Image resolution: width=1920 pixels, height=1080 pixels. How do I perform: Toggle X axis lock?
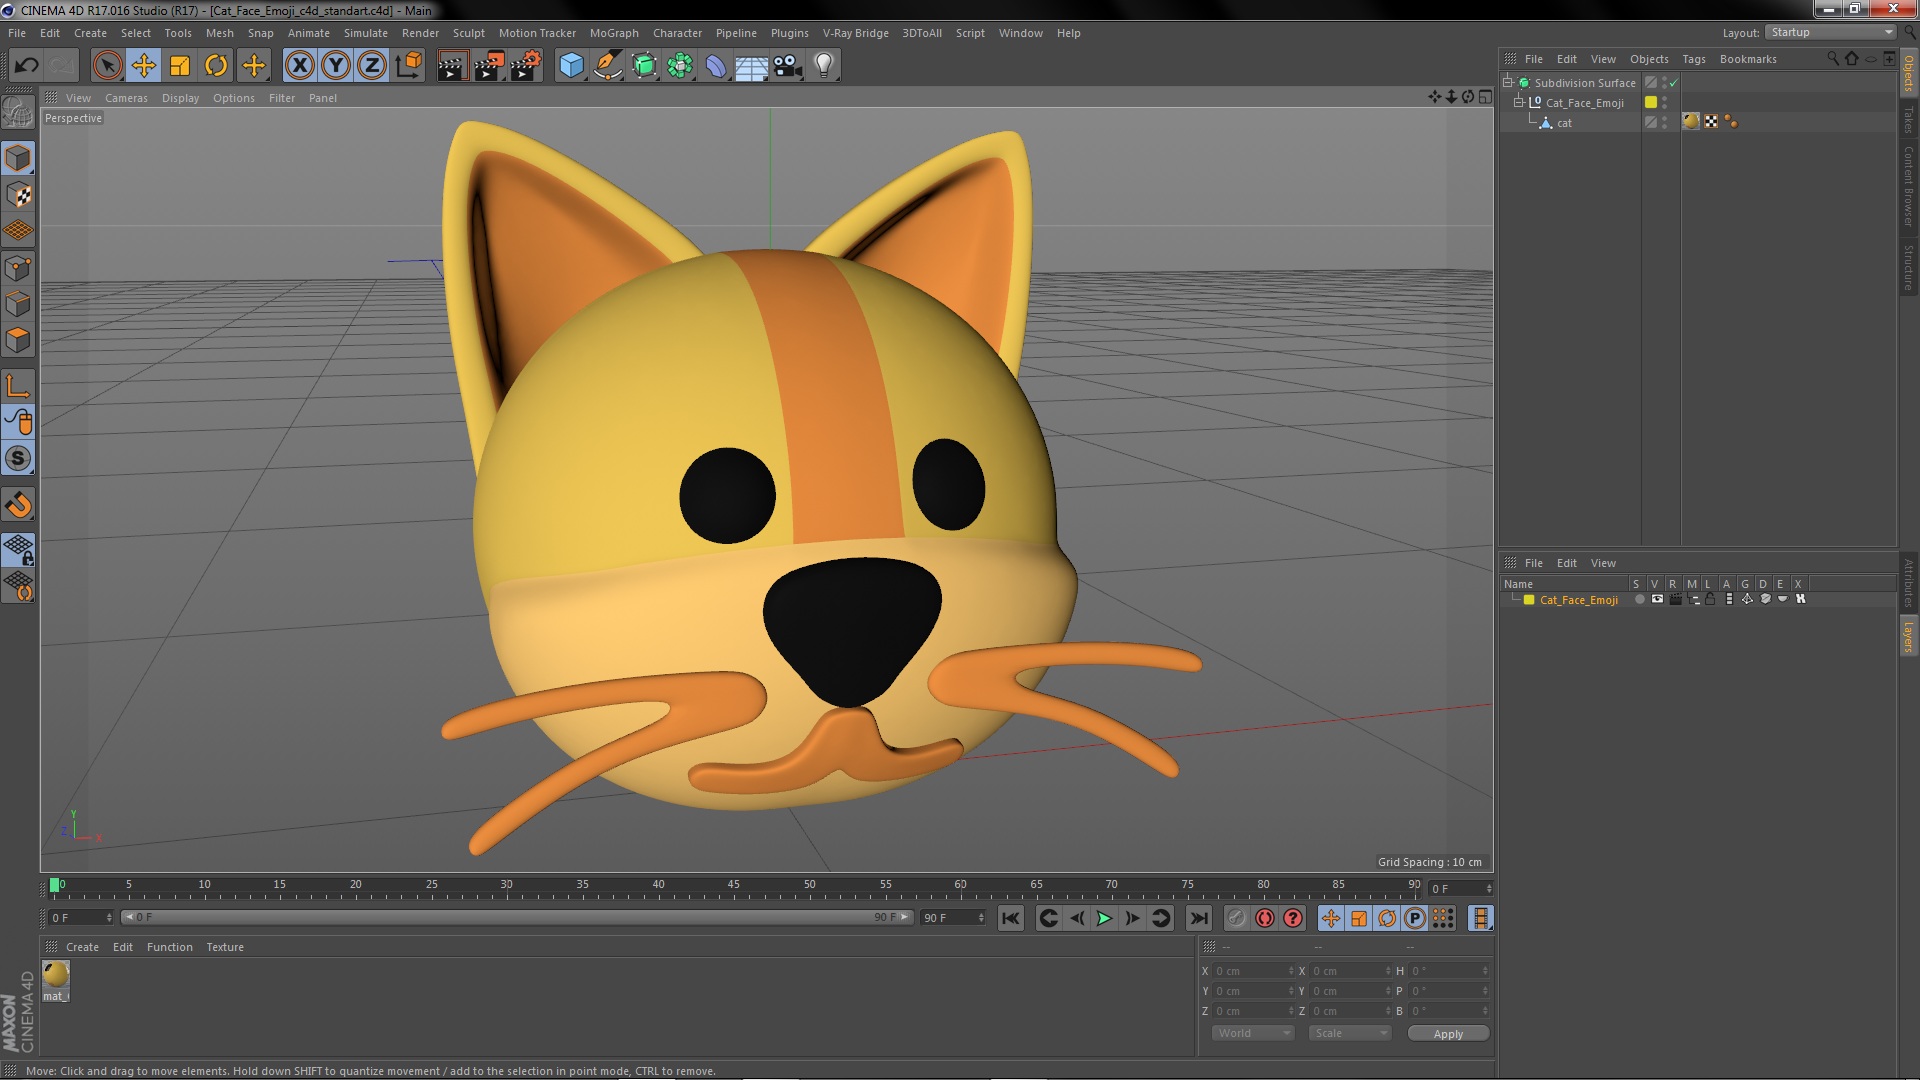[299, 66]
